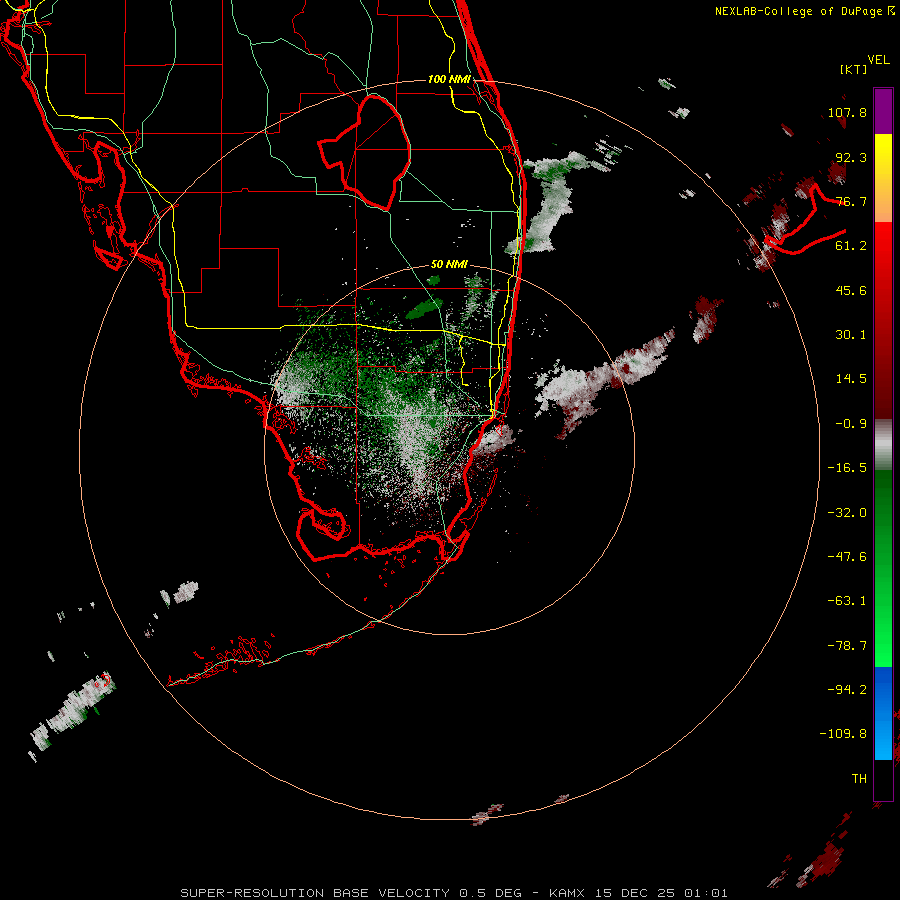Select the -47.6 velocity scale value
The image size is (900, 900).
[x=847, y=557]
